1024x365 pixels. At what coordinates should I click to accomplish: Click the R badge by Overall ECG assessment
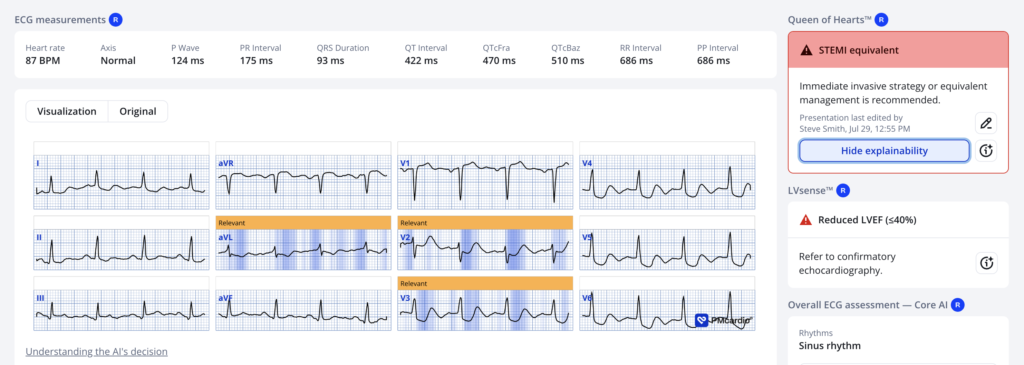pos(957,304)
